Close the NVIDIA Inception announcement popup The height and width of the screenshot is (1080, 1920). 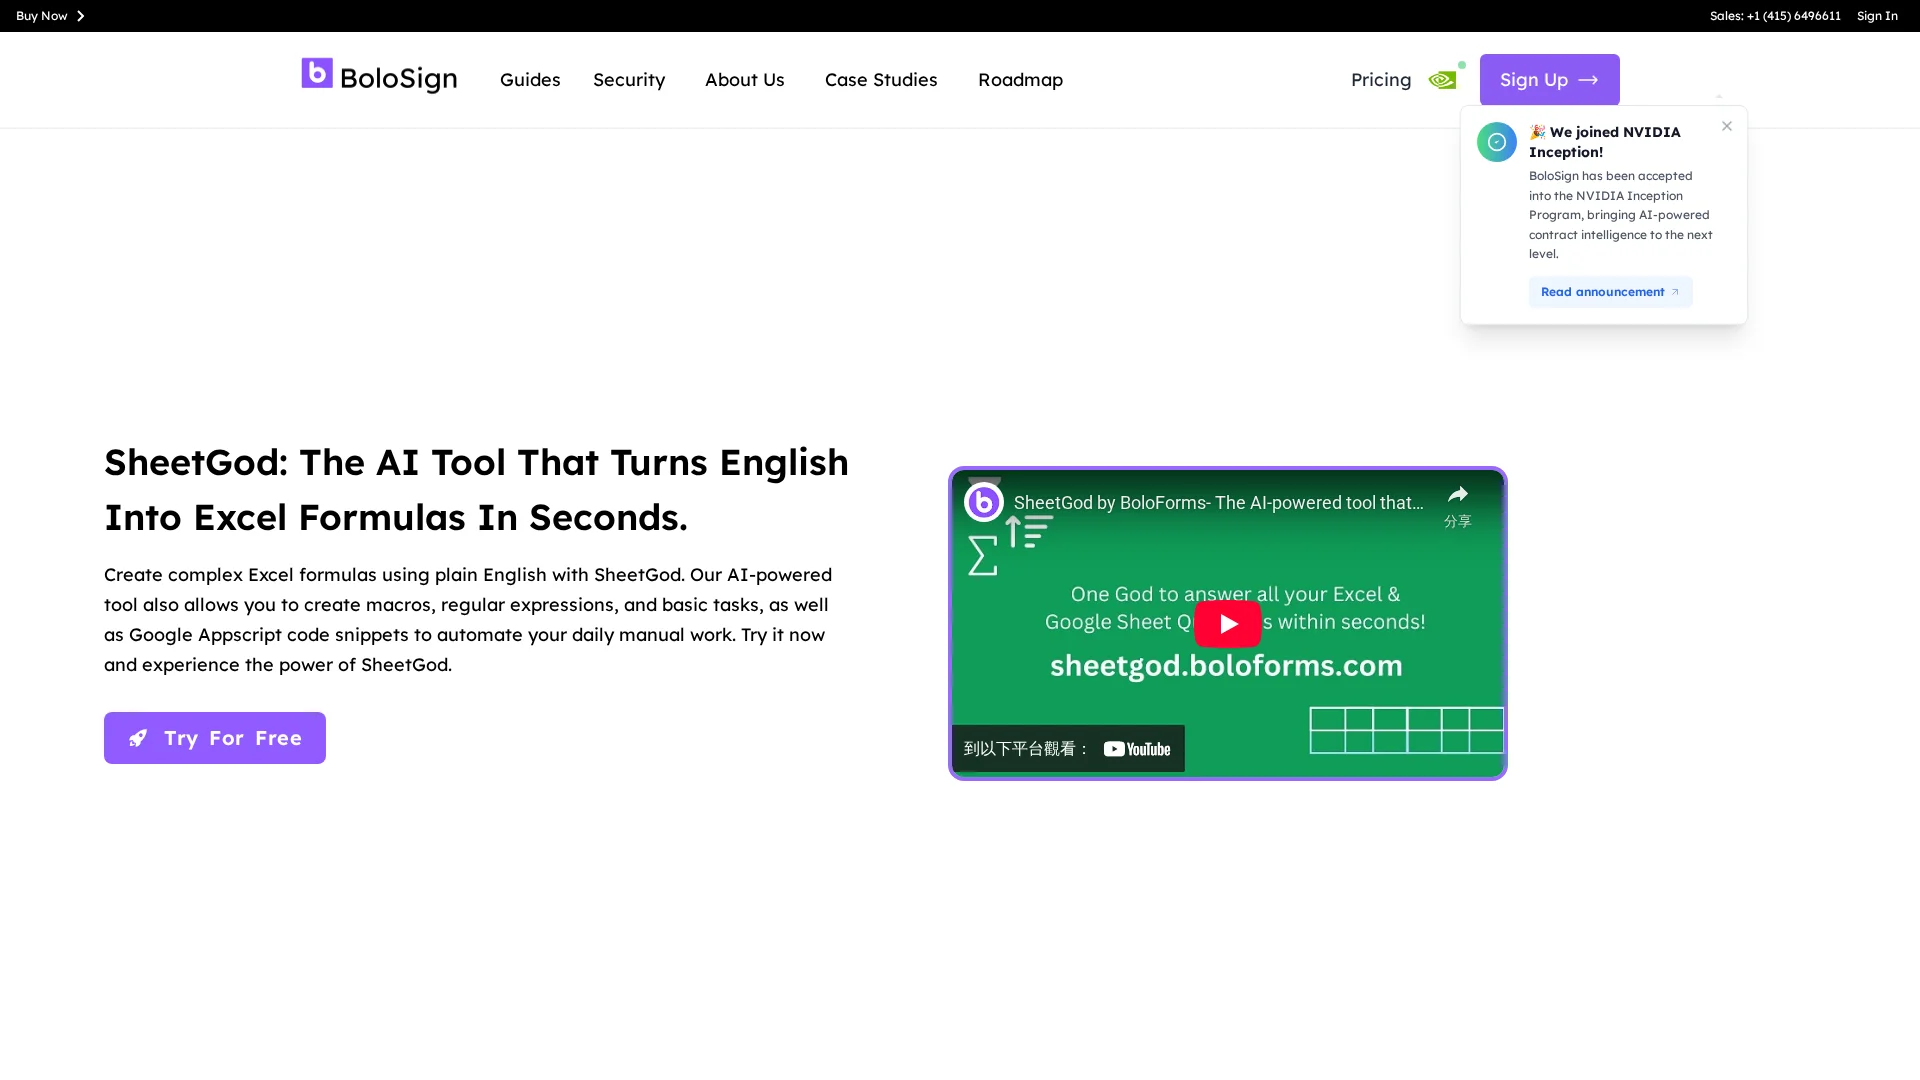(x=1726, y=126)
